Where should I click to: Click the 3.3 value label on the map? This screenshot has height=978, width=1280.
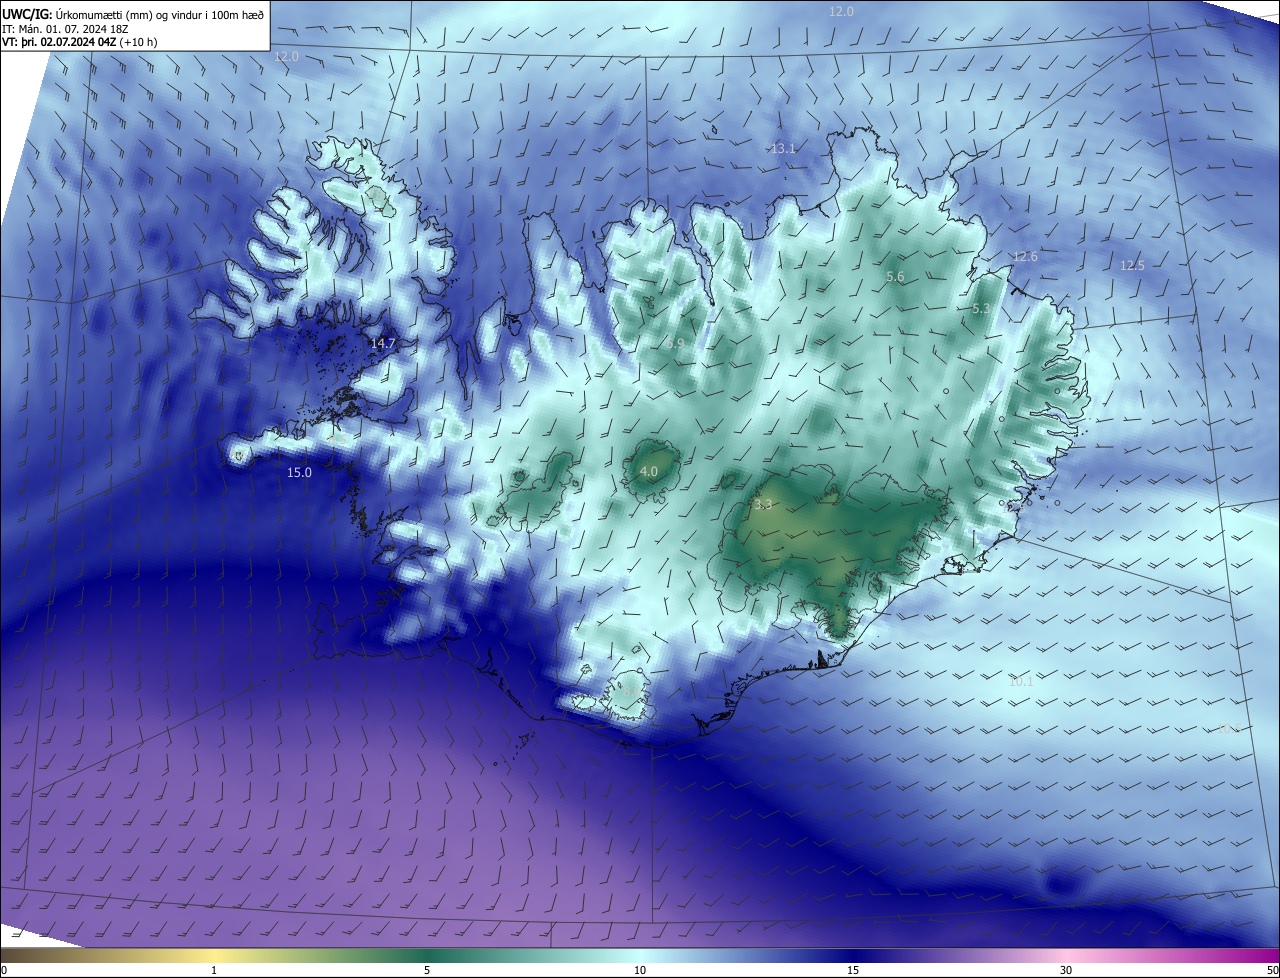point(763,505)
